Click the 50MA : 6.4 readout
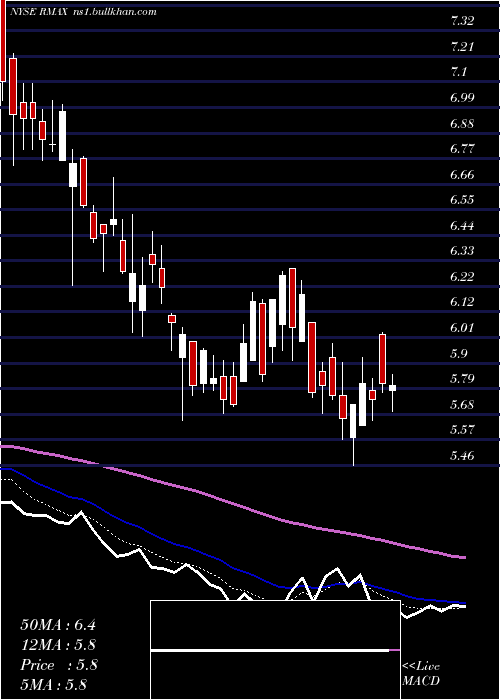Viewport: 500px width, 700px height. (58, 625)
